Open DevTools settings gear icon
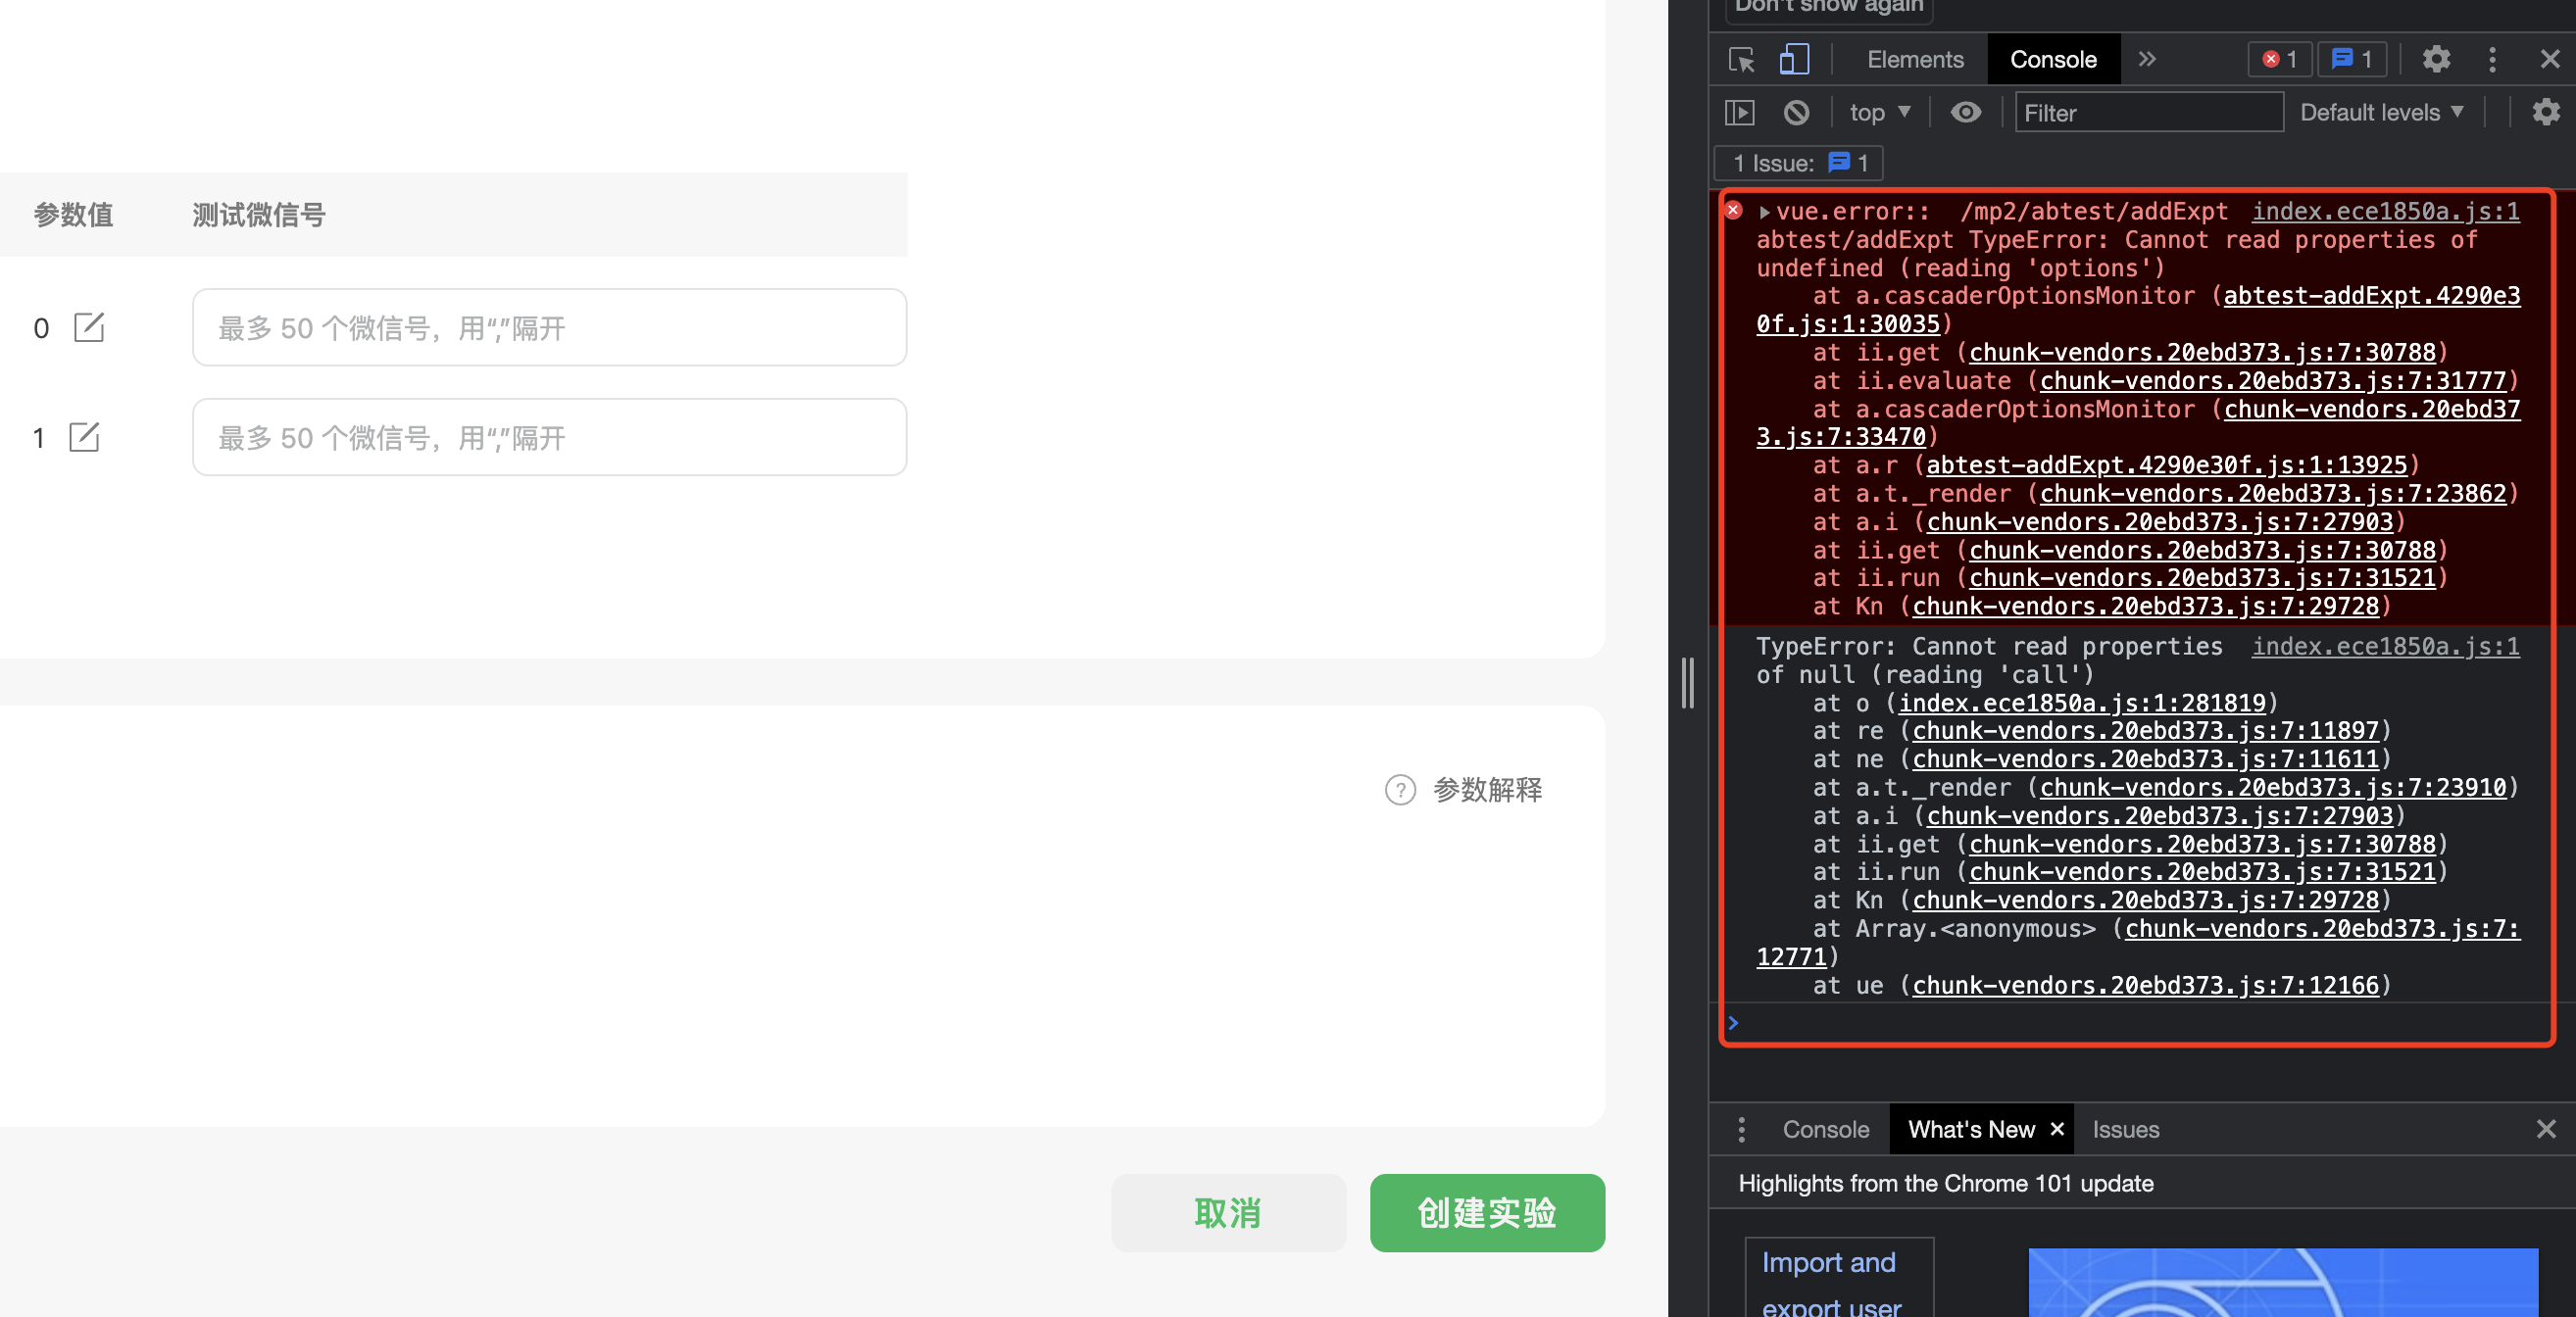The image size is (2576, 1317). point(2436,60)
